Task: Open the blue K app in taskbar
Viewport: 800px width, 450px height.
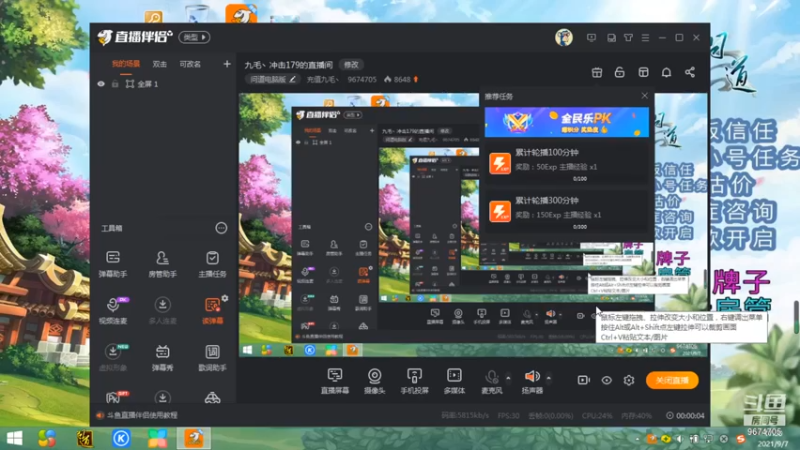Action: click(x=121, y=438)
